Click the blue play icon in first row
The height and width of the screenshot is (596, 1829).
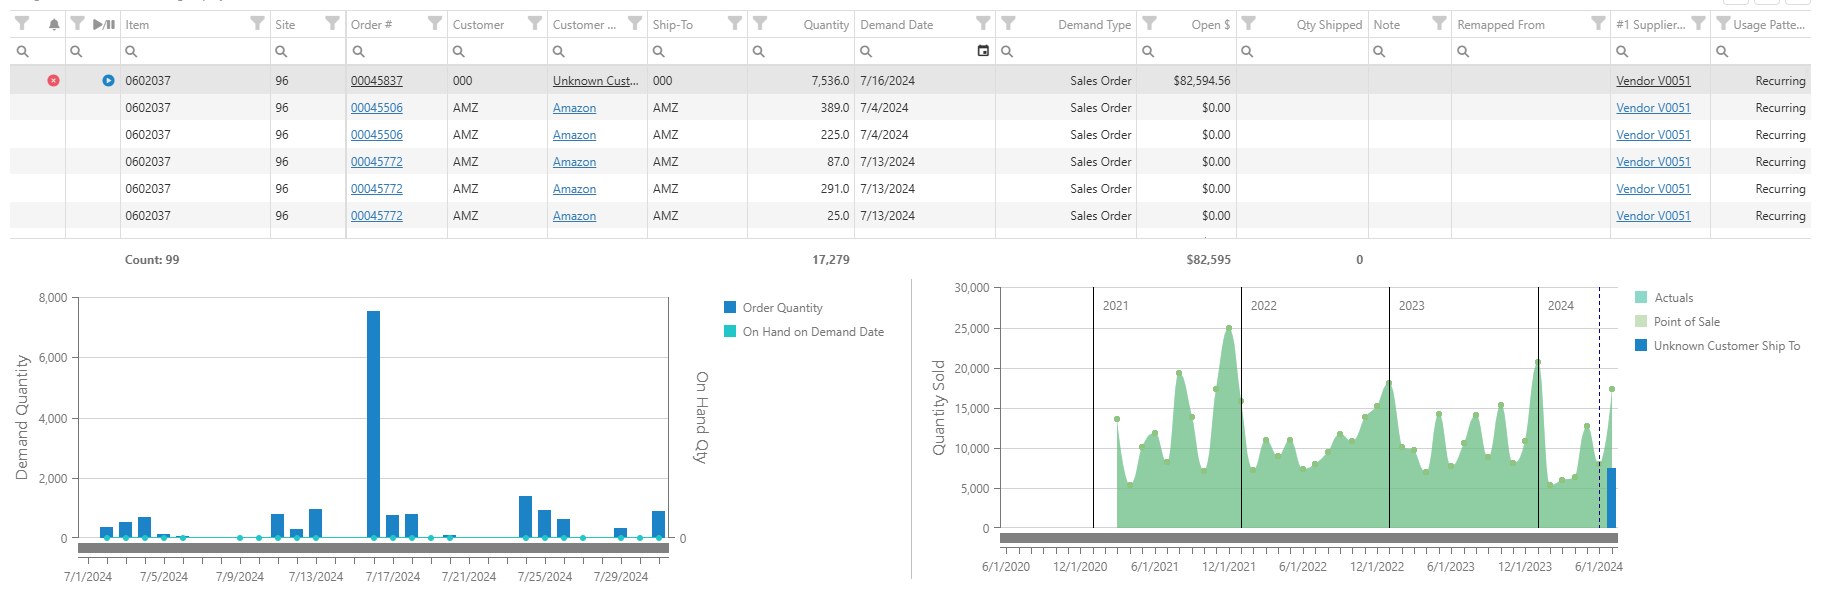[108, 81]
